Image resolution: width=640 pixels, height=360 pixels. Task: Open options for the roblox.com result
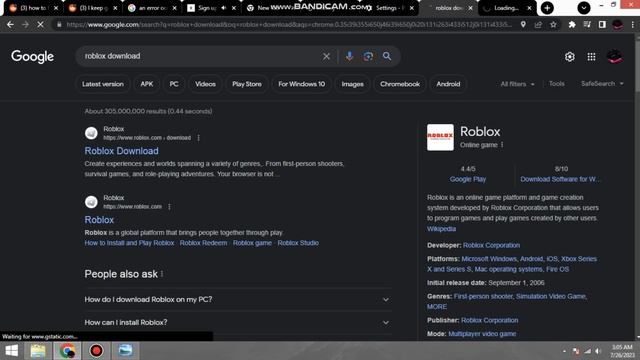coord(169,207)
